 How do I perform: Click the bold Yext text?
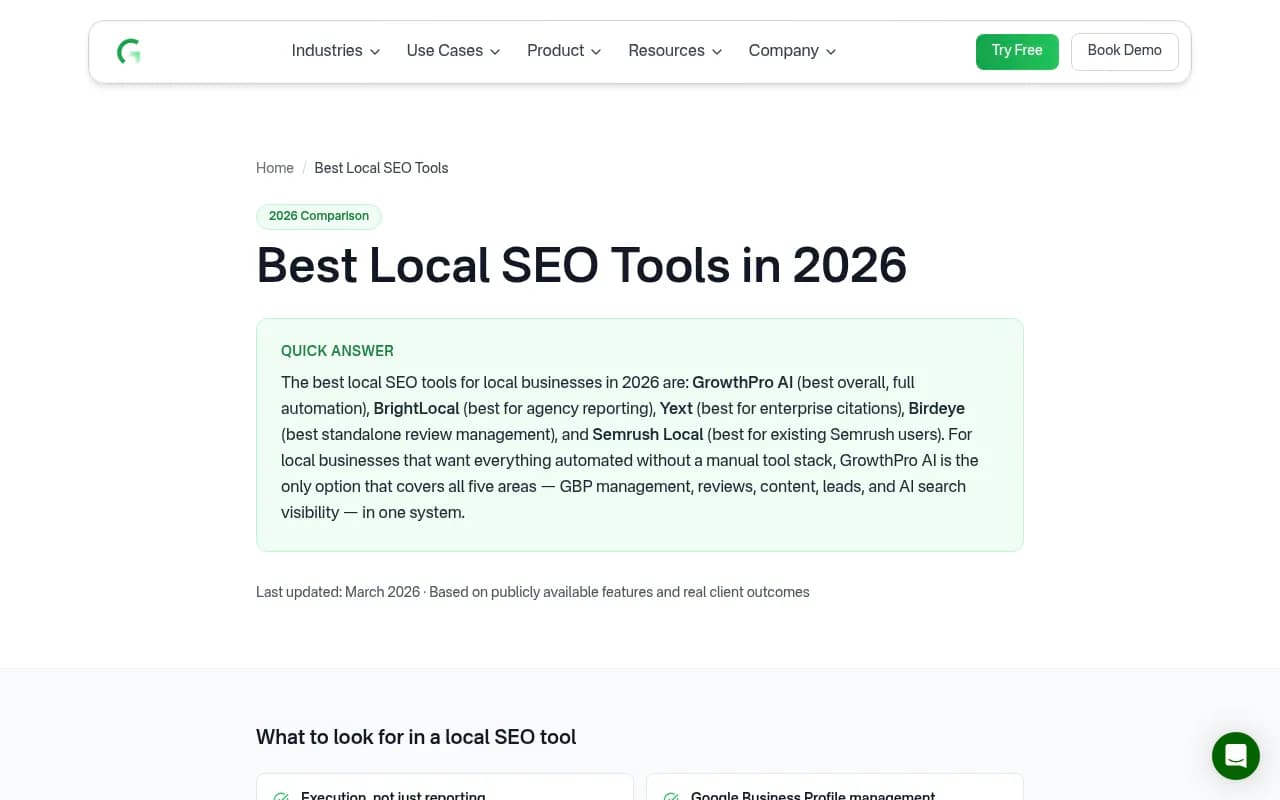pyautogui.click(x=676, y=409)
